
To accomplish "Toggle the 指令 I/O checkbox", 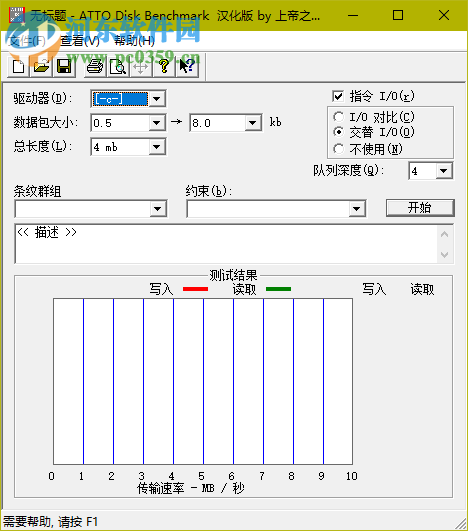I will tap(338, 97).
